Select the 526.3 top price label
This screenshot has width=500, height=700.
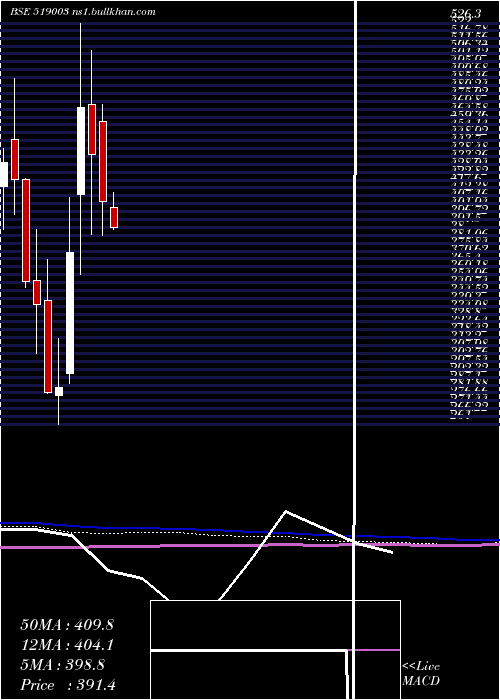(x=466, y=13)
